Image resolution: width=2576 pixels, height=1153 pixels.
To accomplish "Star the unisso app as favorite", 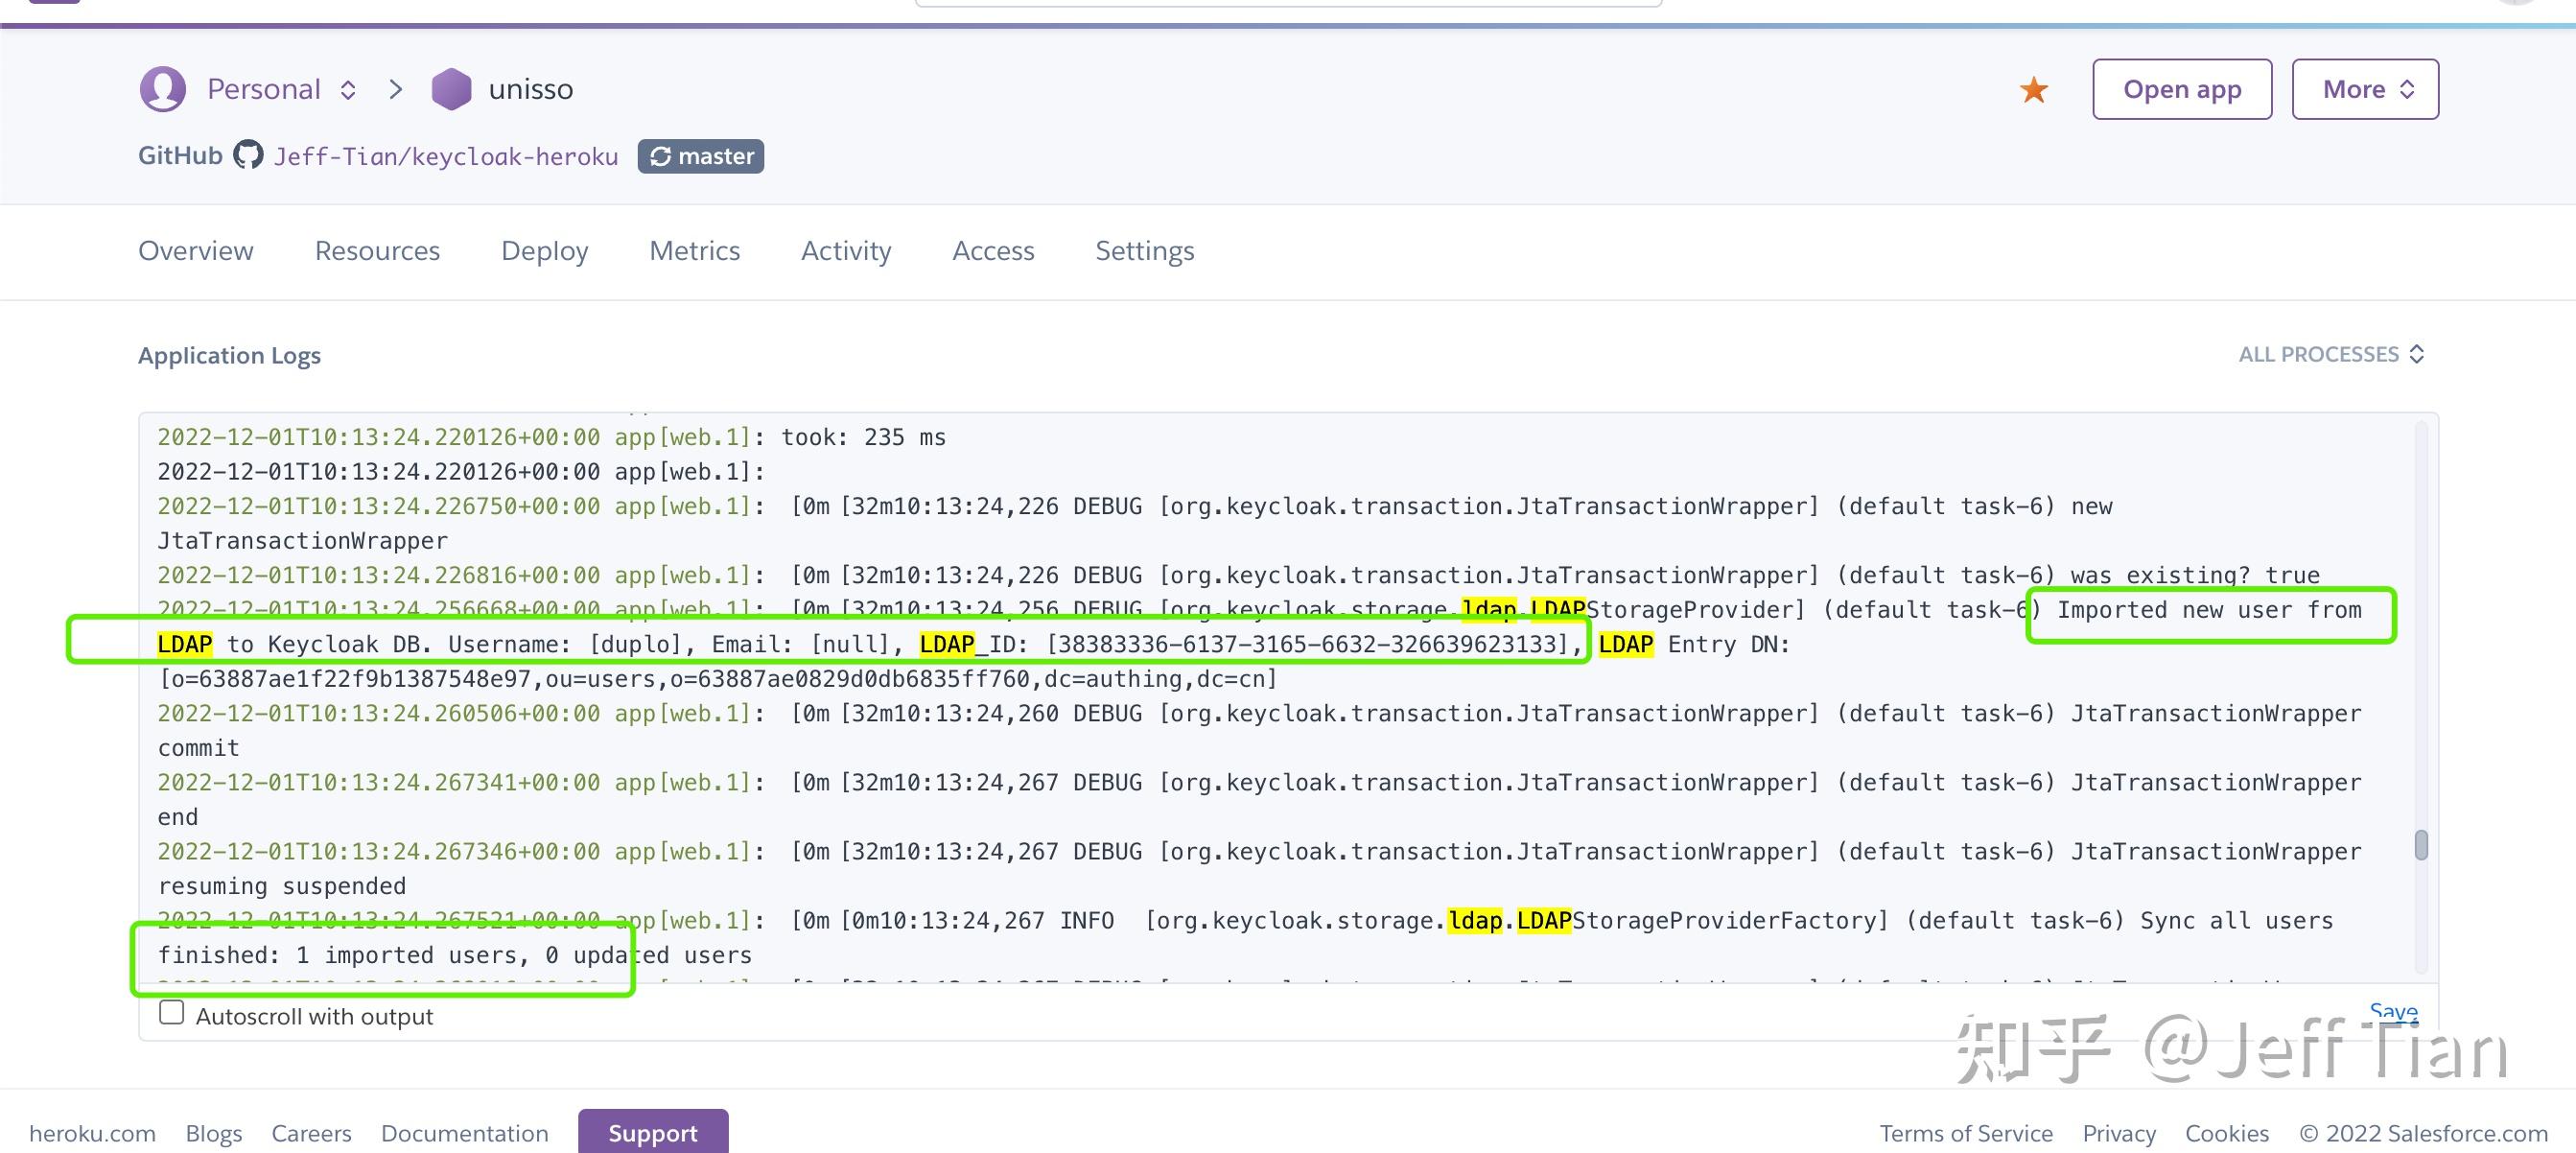I will [x=2032, y=89].
